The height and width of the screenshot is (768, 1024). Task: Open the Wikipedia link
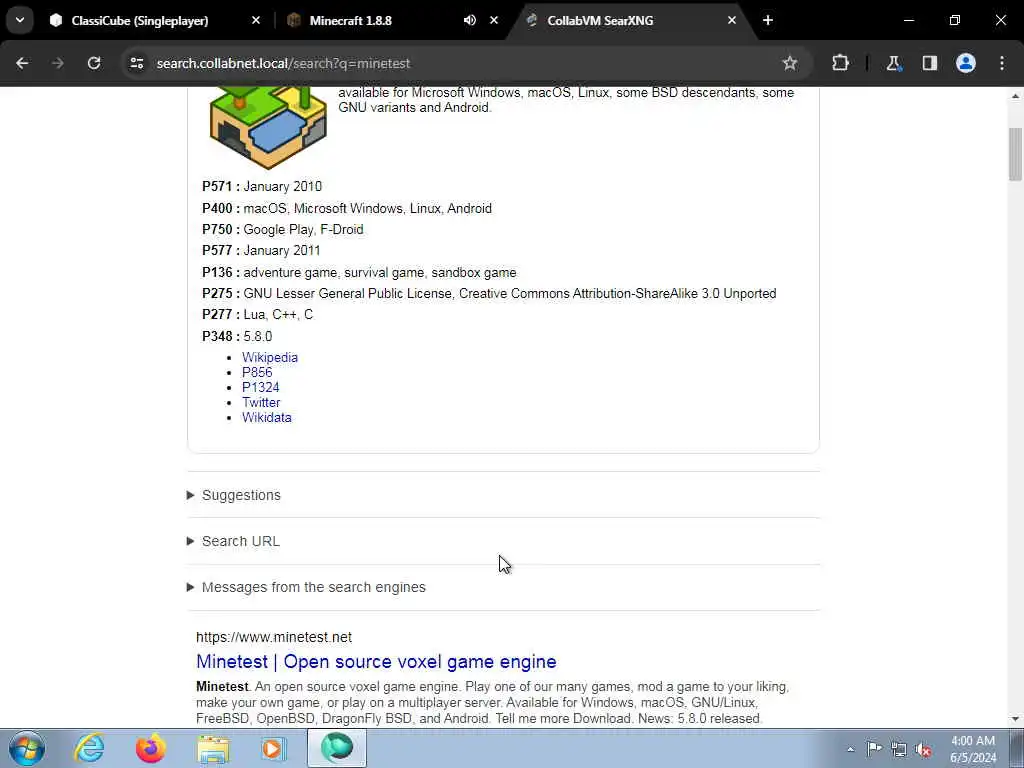point(270,357)
